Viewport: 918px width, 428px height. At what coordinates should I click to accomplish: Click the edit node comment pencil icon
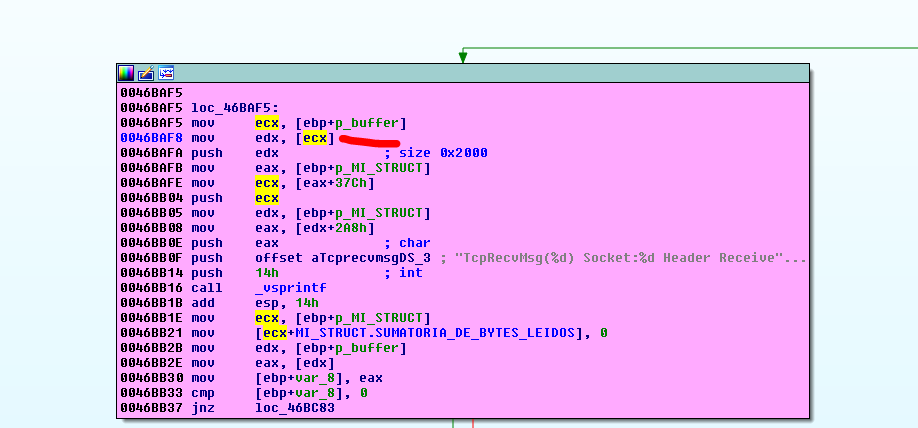pyautogui.click(x=146, y=73)
